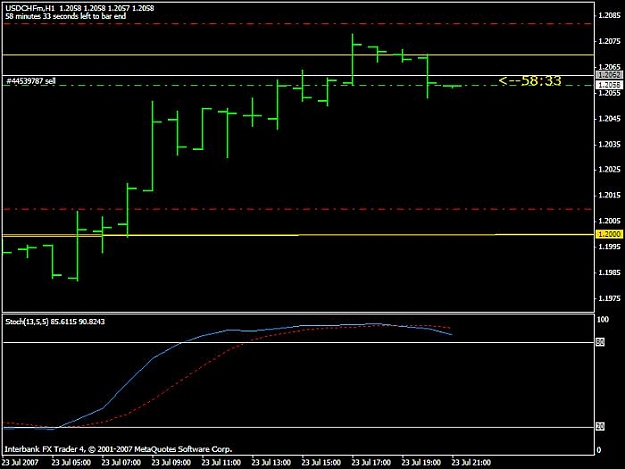Click the '23 Jul 2007' time axis label

tap(20, 463)
